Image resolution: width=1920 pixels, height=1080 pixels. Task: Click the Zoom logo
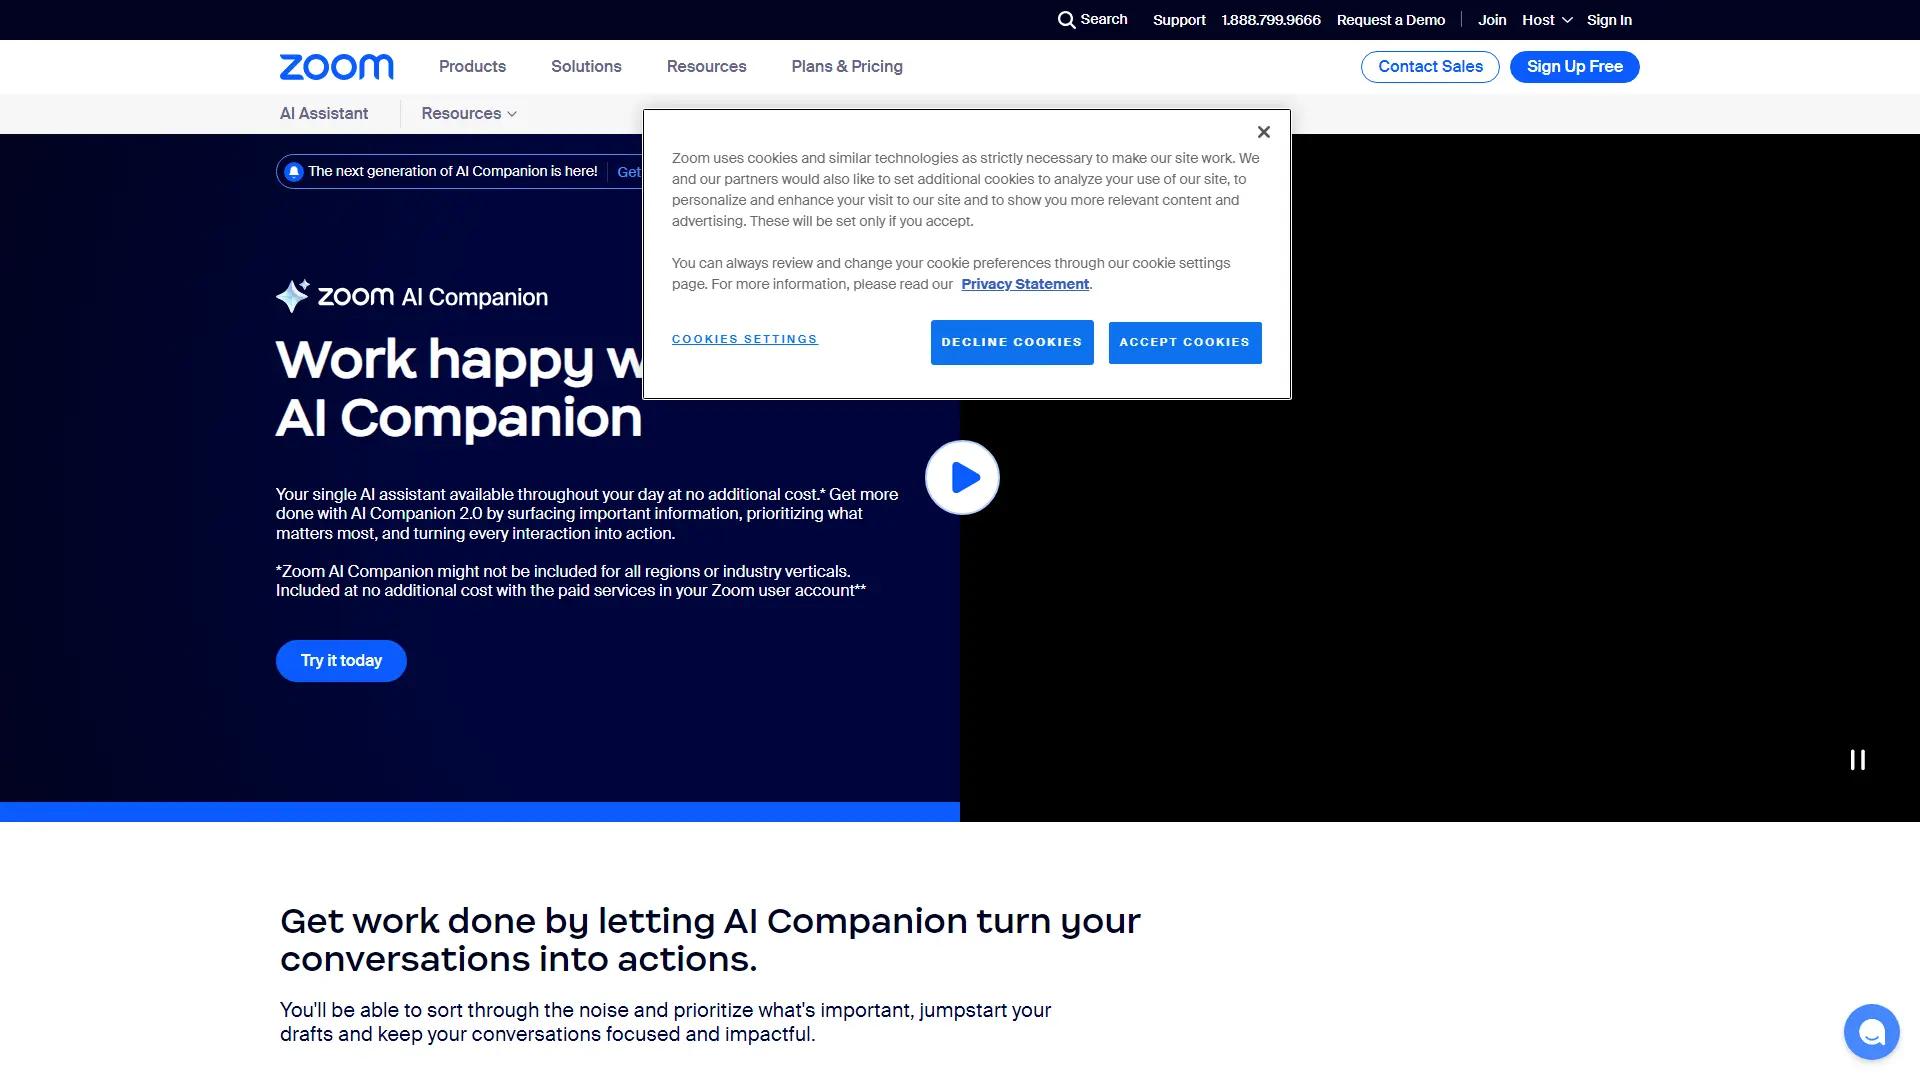[336, 66]
